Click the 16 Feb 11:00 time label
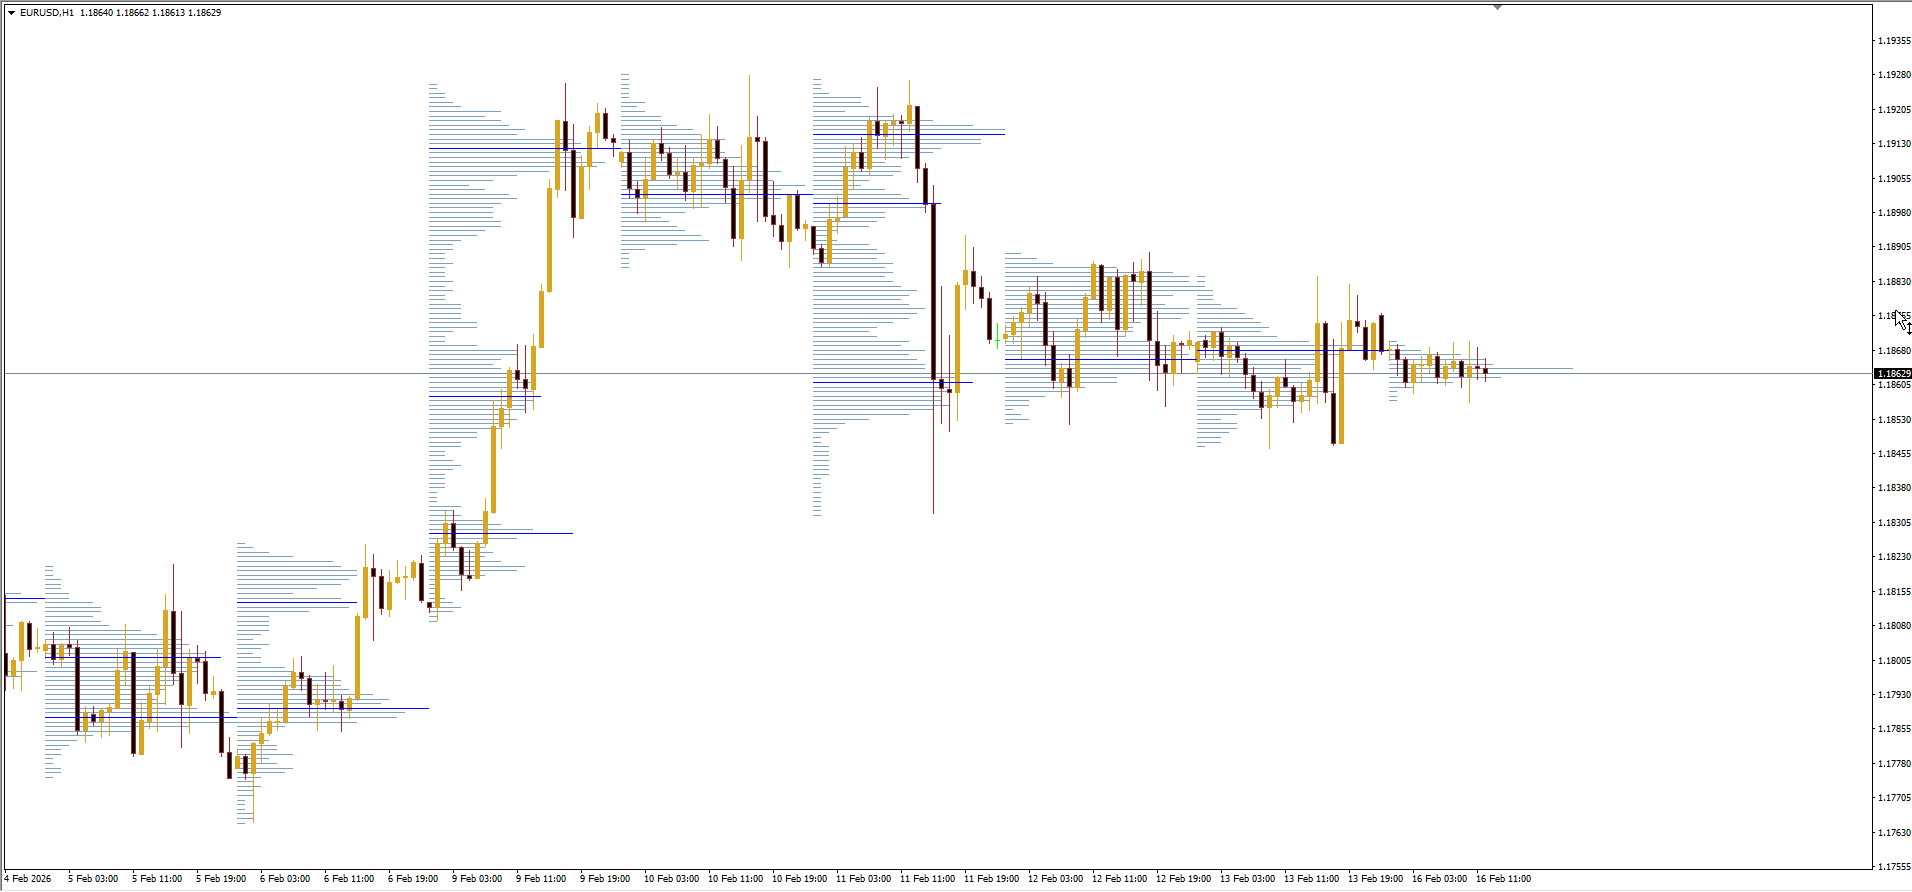1912x892 pixels. click(1503, 879)
